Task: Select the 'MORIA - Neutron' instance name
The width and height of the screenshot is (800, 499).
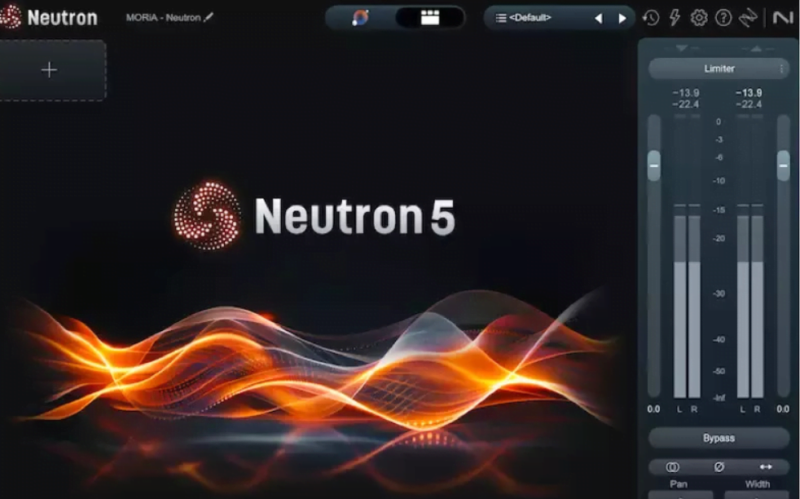Action: point(163,17)
